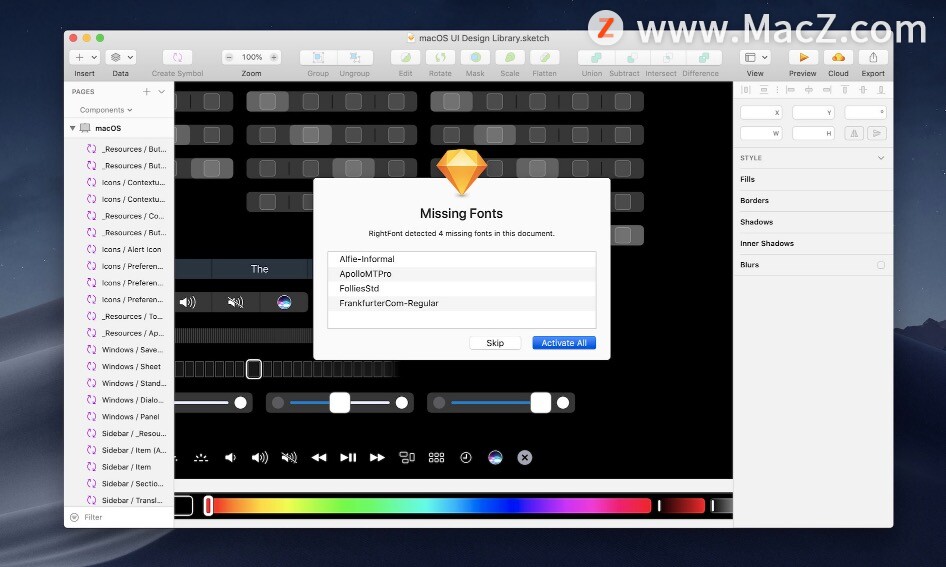Click the Difference boolean icon
The image size is (946, 567).
pos(703,57)
